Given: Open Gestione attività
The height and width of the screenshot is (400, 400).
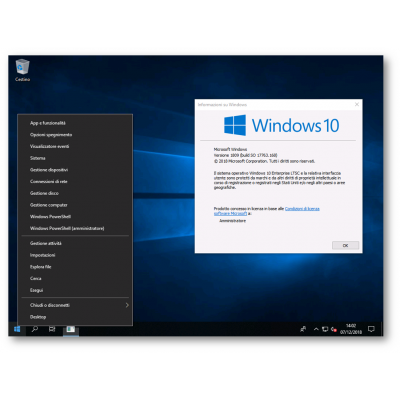Looking at the screenshot, I should 75,243.
